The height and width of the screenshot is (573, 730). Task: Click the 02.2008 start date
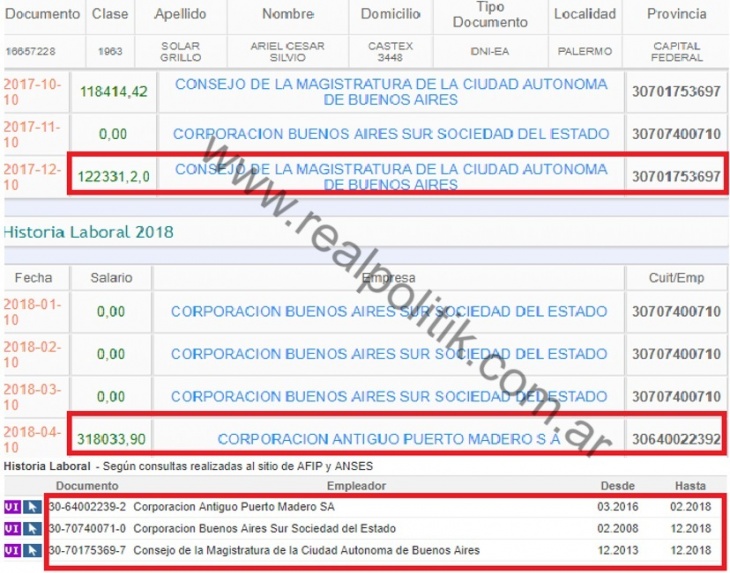[618, 529]
